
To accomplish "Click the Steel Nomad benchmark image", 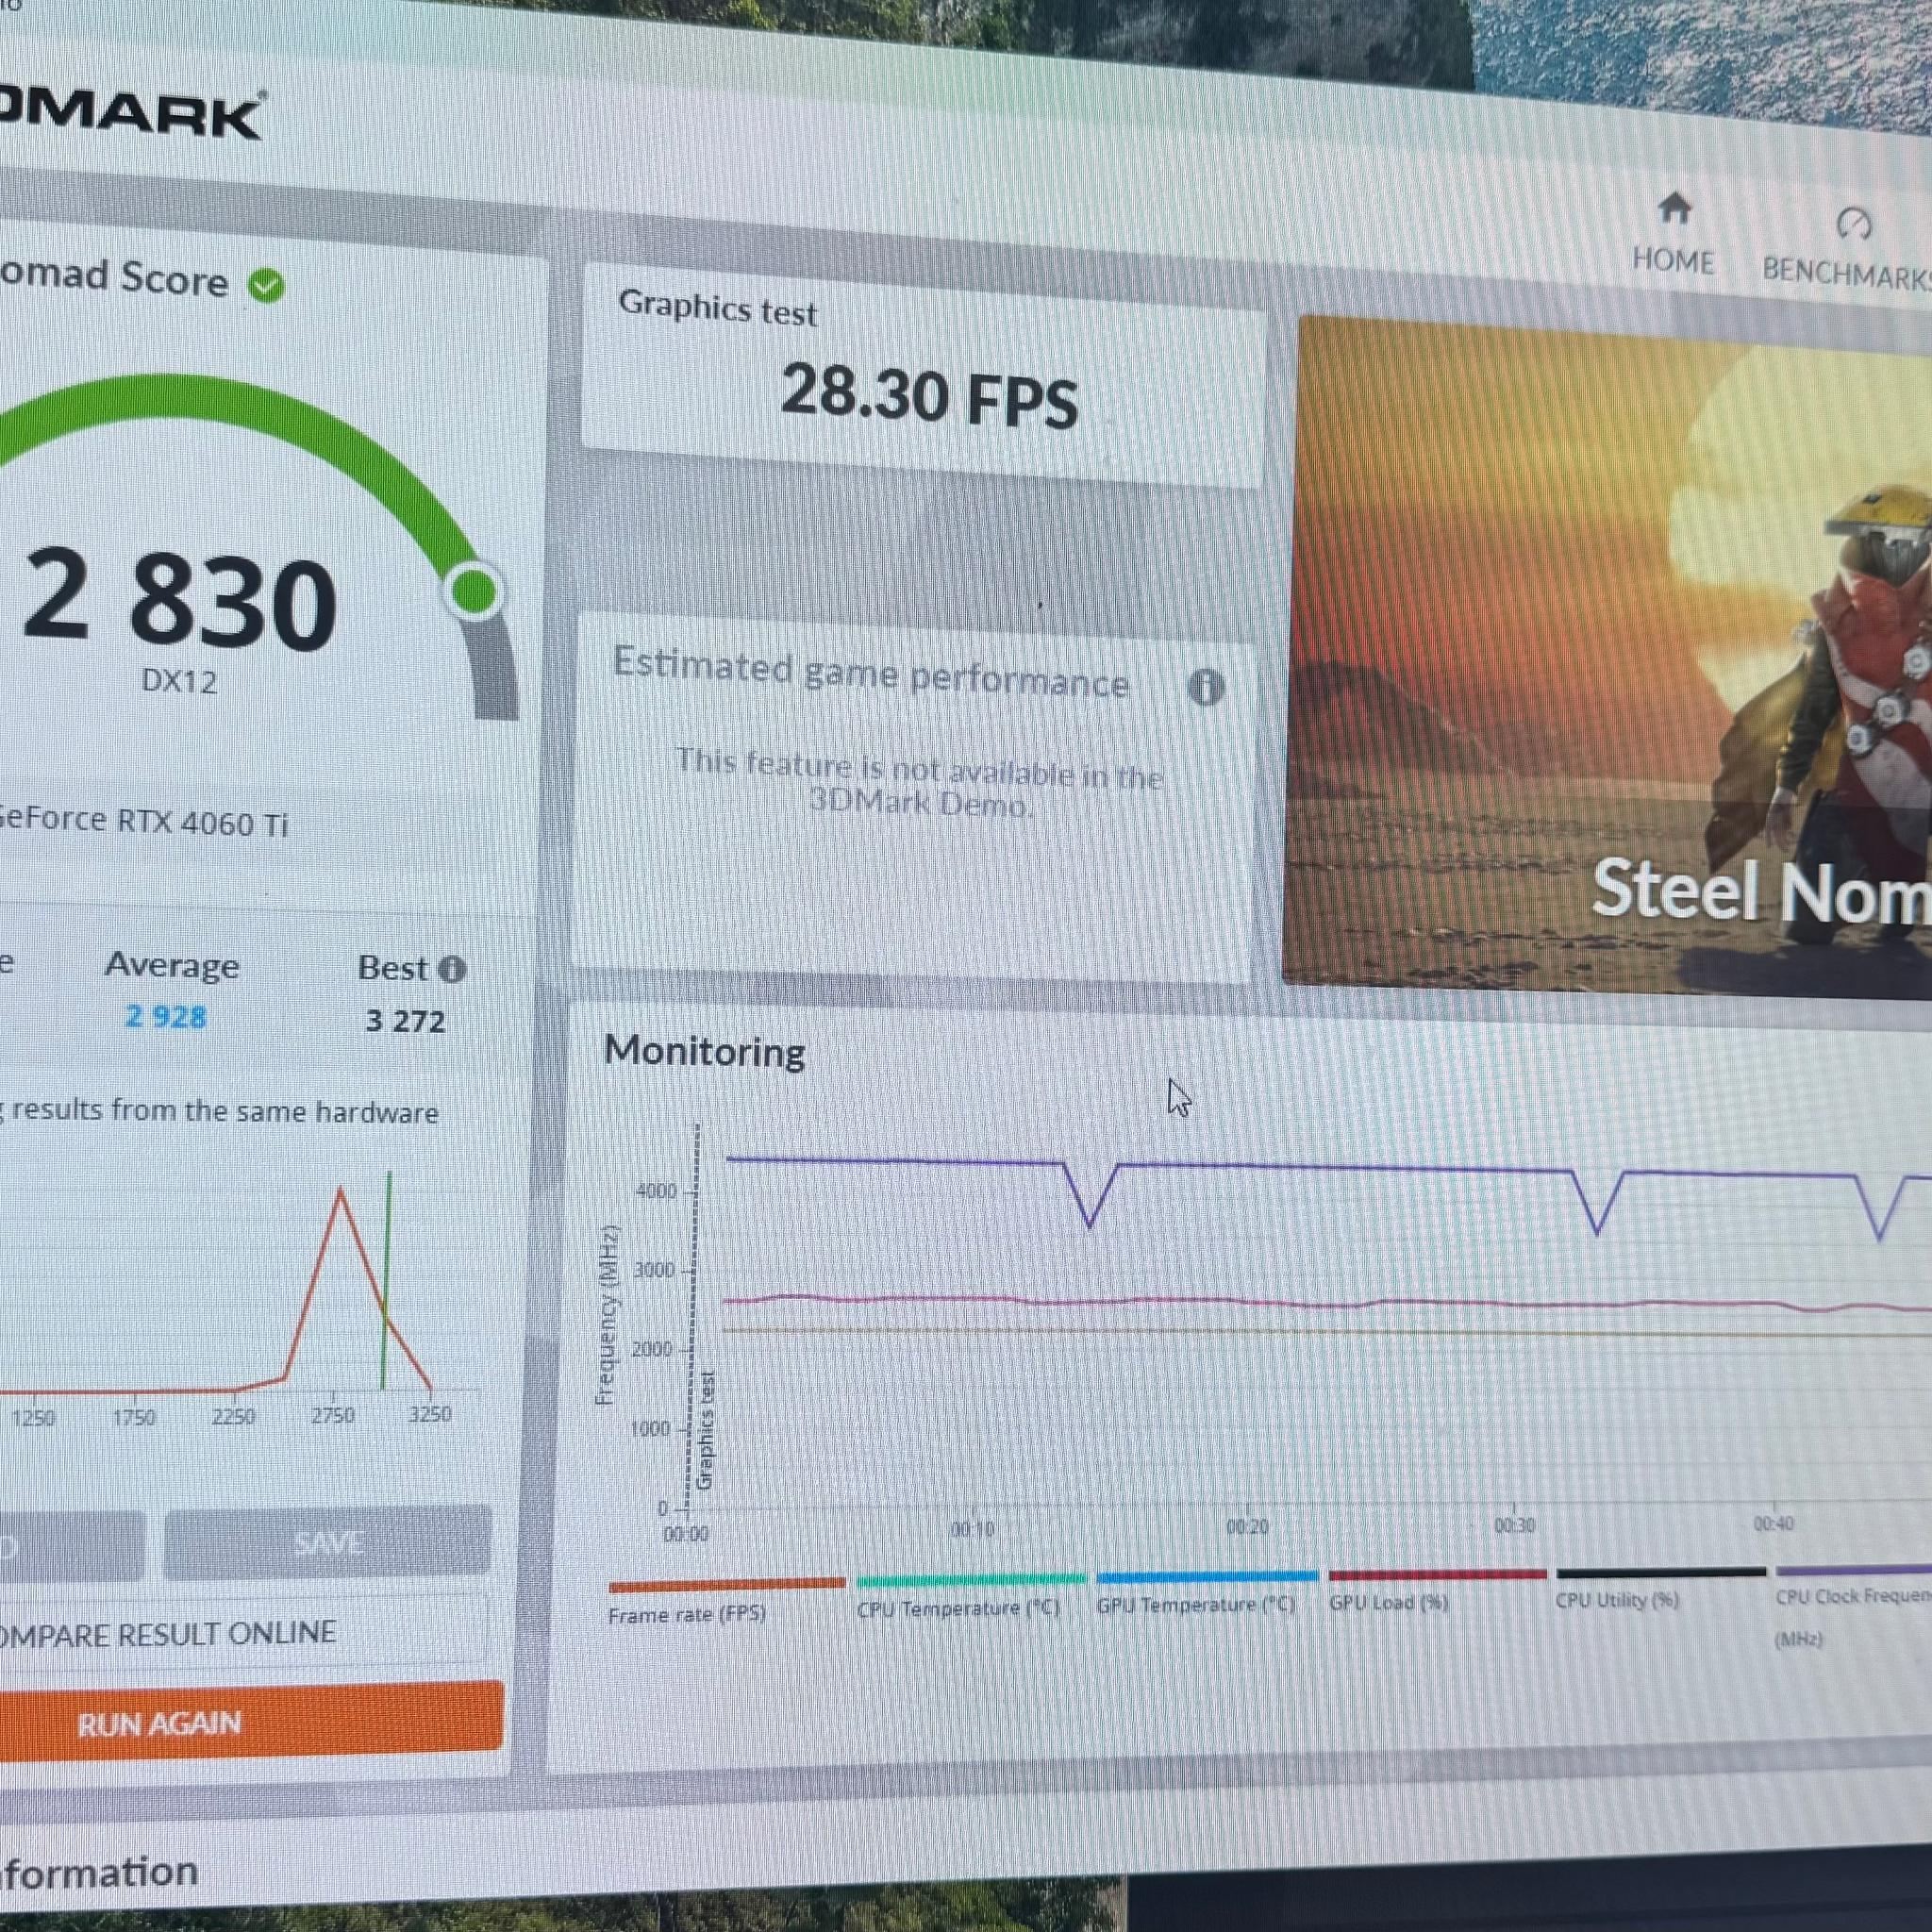I will click(1607, 655).
